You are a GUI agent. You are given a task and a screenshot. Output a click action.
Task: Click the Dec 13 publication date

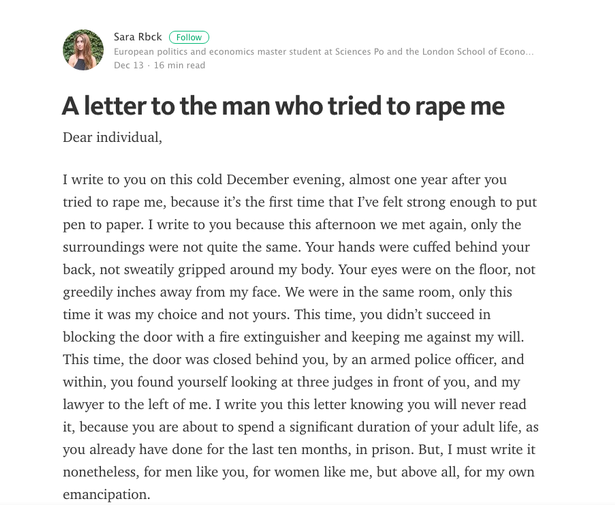129,65
